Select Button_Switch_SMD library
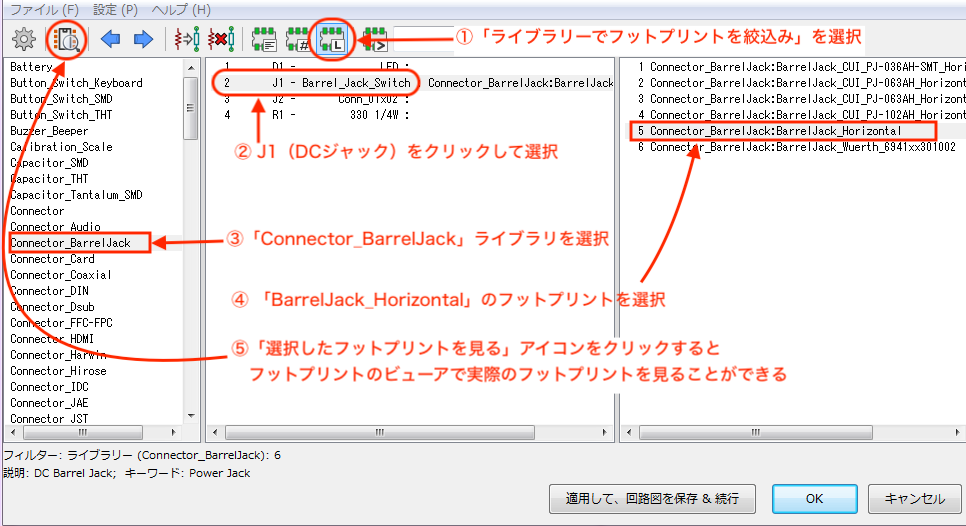This screenshot has height=526, width=966. (61, 99)
